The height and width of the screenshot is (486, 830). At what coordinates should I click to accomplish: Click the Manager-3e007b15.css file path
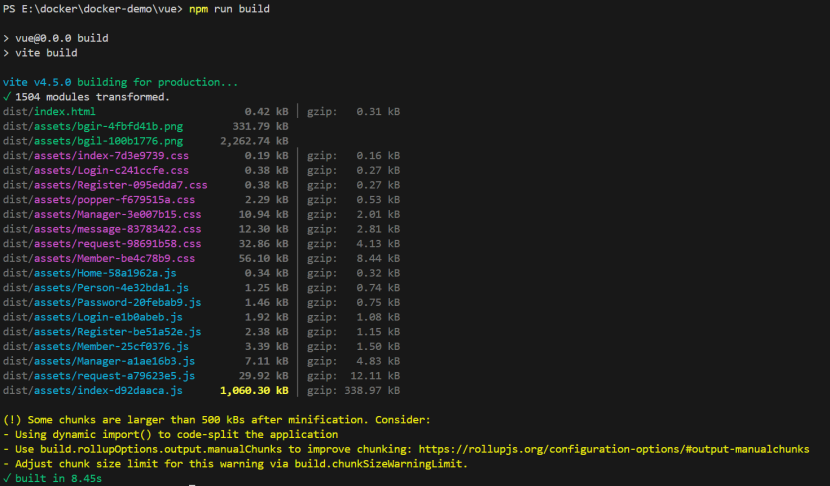[102, 214]
